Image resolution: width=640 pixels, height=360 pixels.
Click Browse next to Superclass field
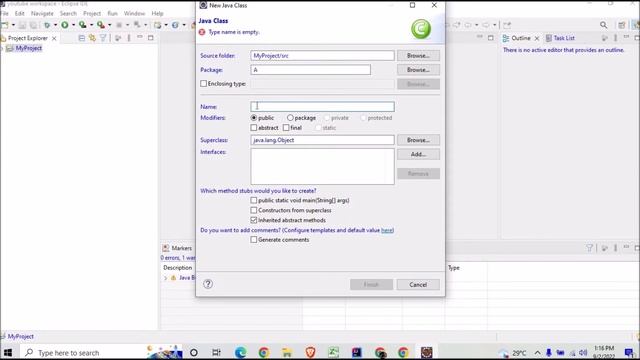tap(418, 140)
